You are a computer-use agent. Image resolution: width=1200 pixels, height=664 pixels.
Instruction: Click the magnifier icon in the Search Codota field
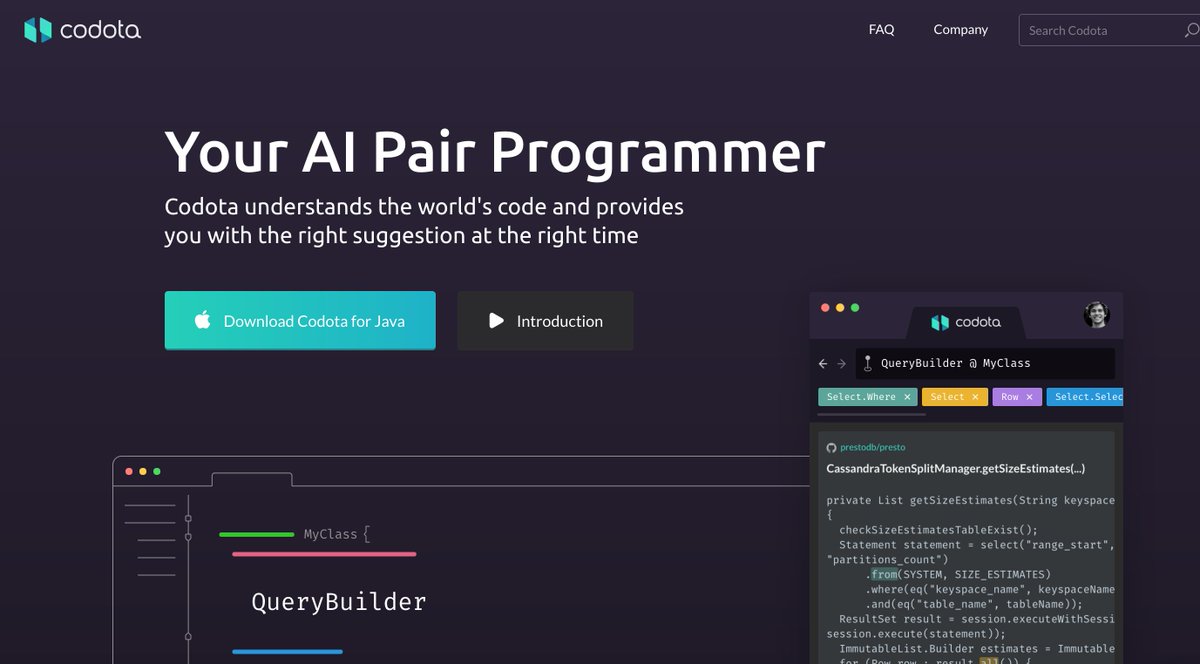coord(1190,30)
